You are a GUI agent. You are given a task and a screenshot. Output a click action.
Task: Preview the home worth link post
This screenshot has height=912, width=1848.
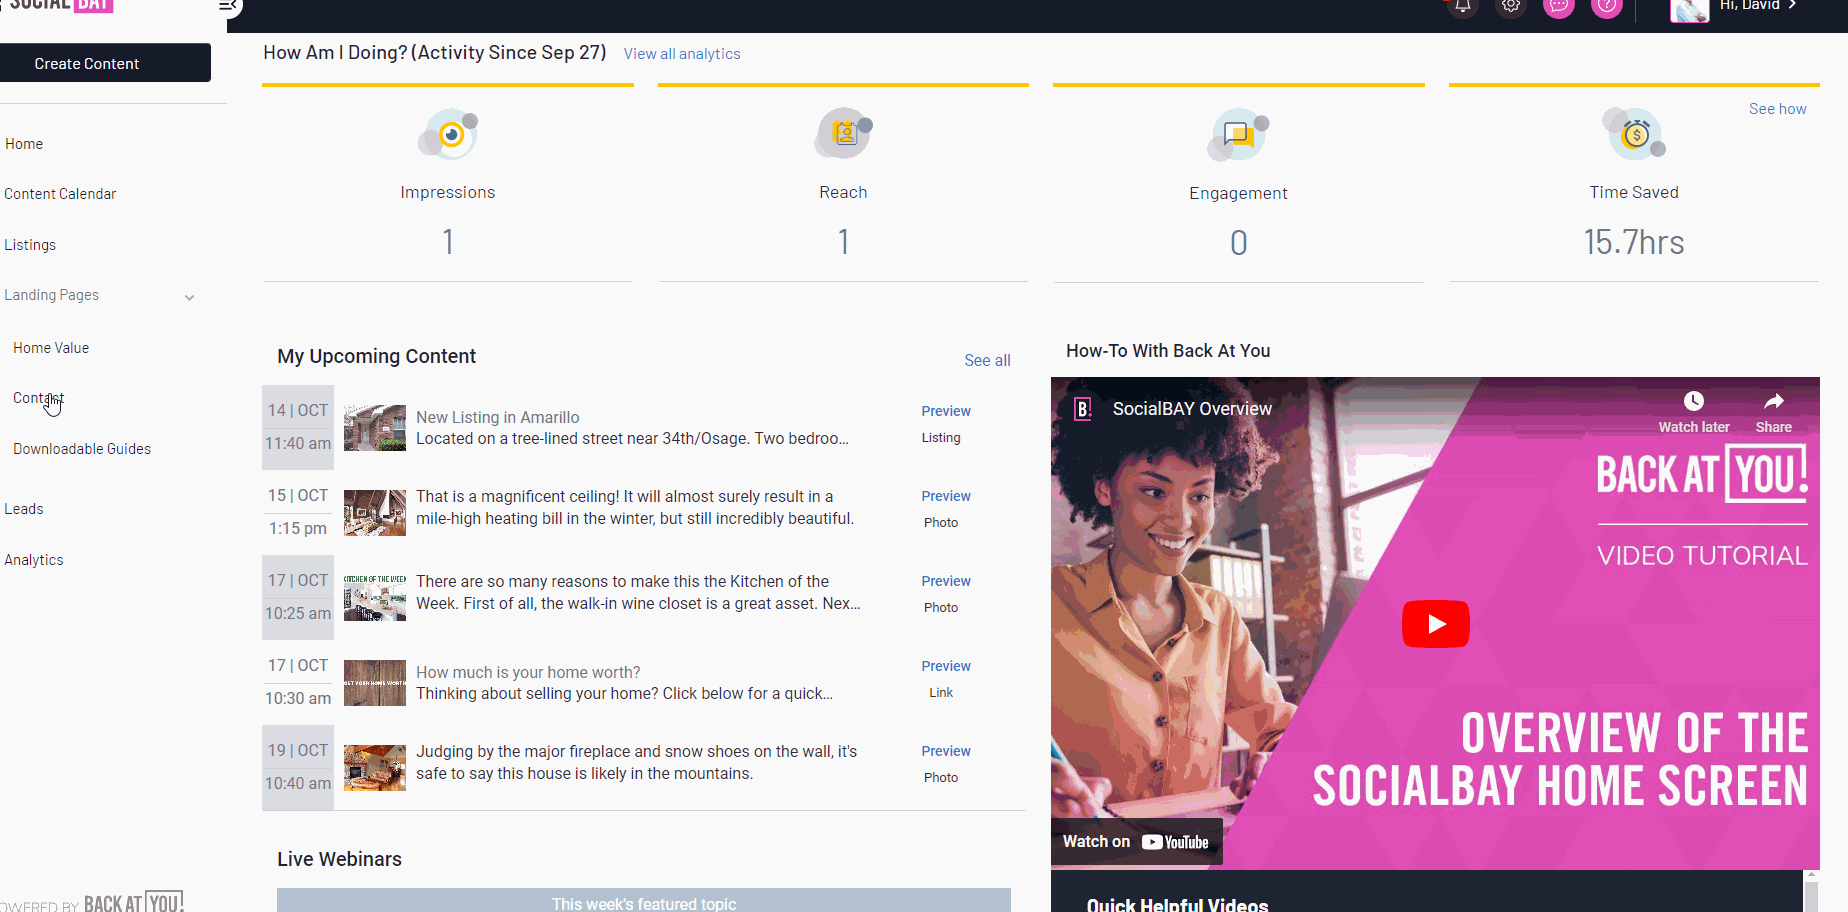946,666
